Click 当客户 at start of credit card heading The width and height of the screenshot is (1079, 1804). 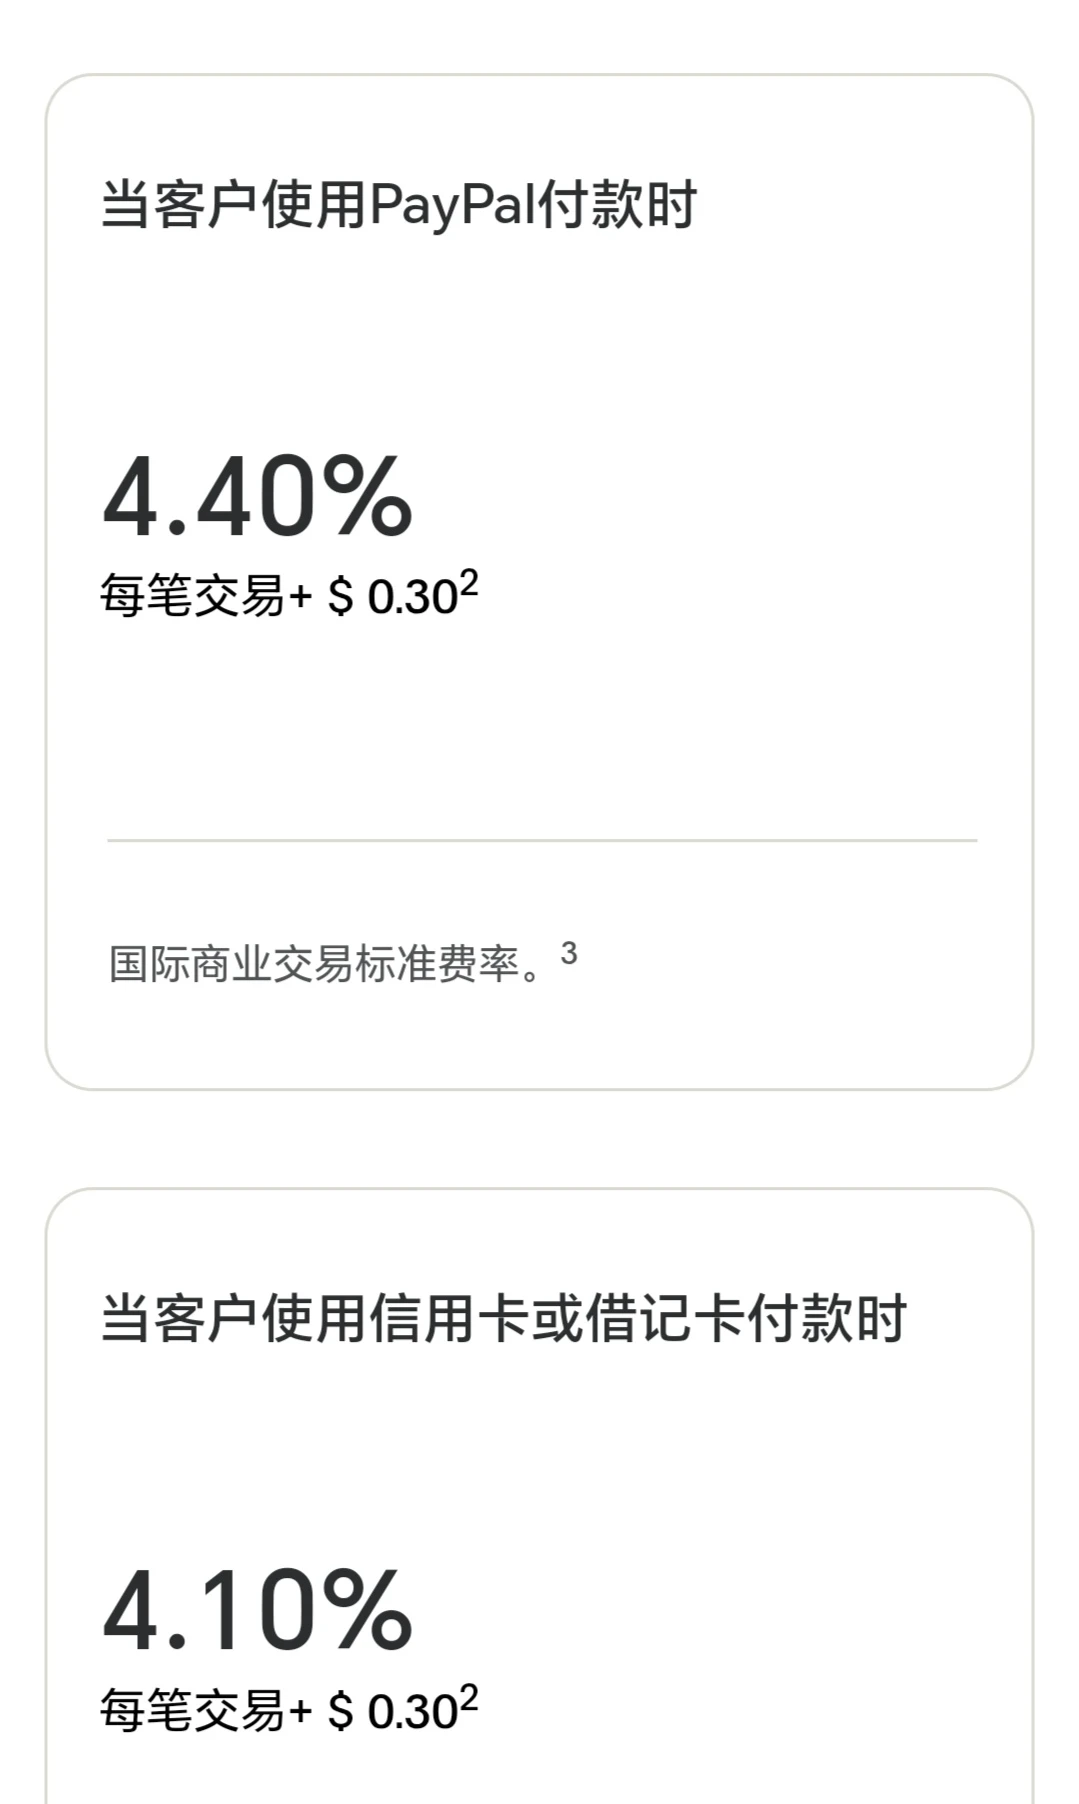(180, 1318)
